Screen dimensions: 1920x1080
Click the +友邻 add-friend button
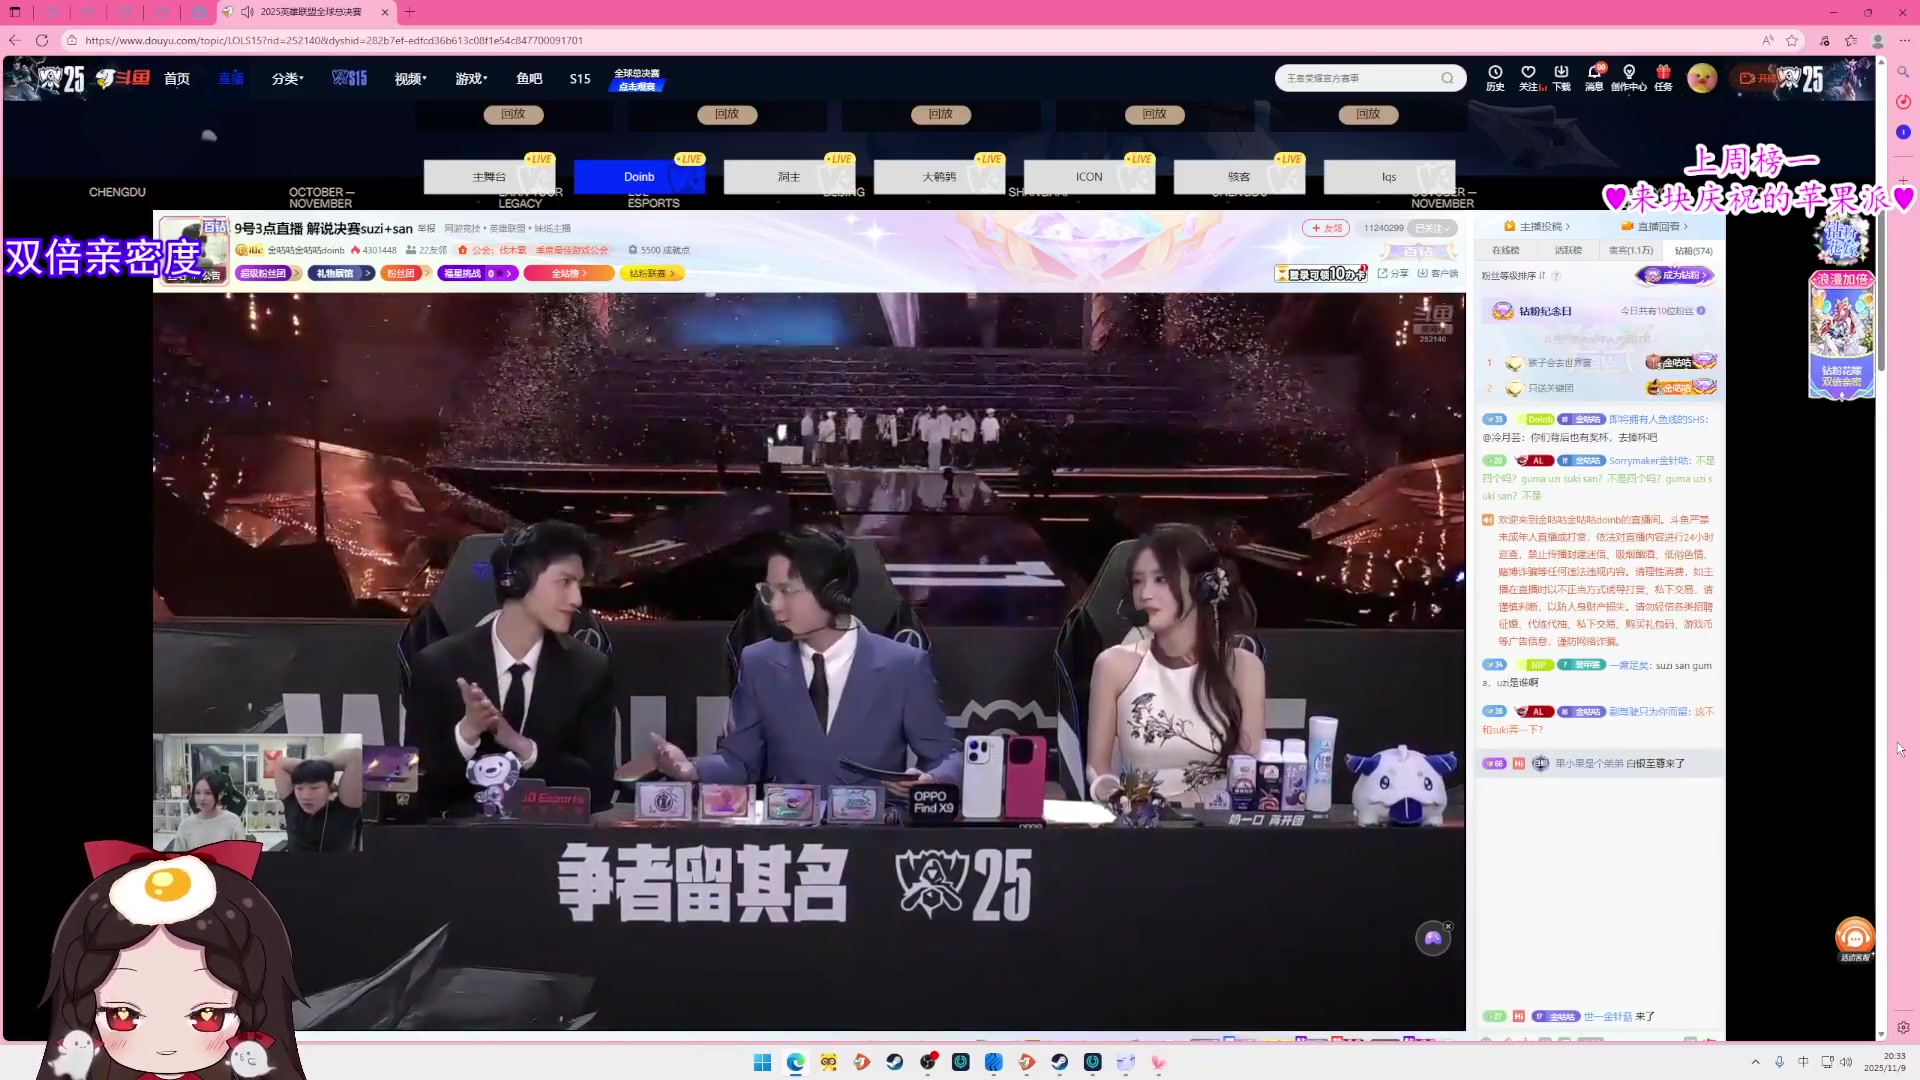pos(1325,227)
